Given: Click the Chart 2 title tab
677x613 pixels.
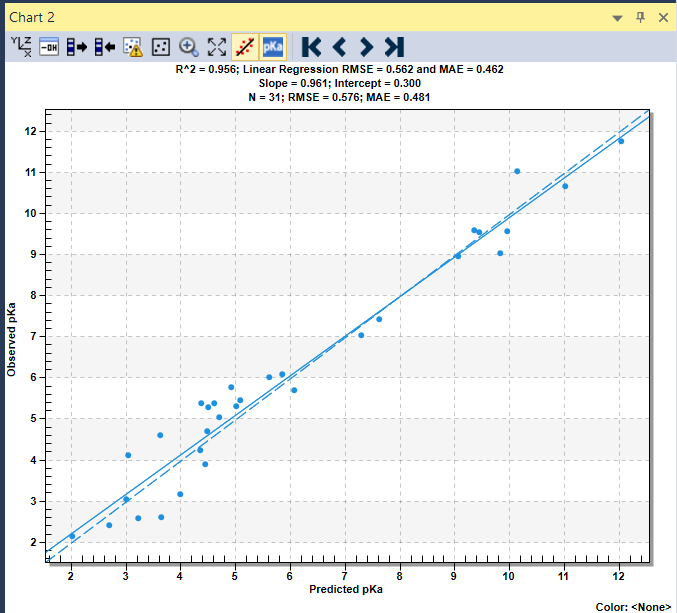Looking at the screenshot, I should pos(32,17).
